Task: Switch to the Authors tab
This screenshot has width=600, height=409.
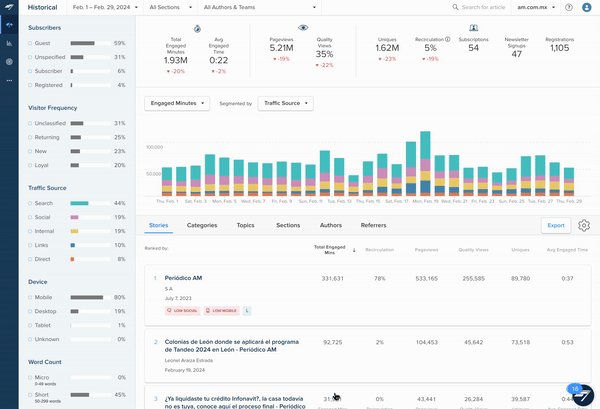Action: tap(331, 225)
